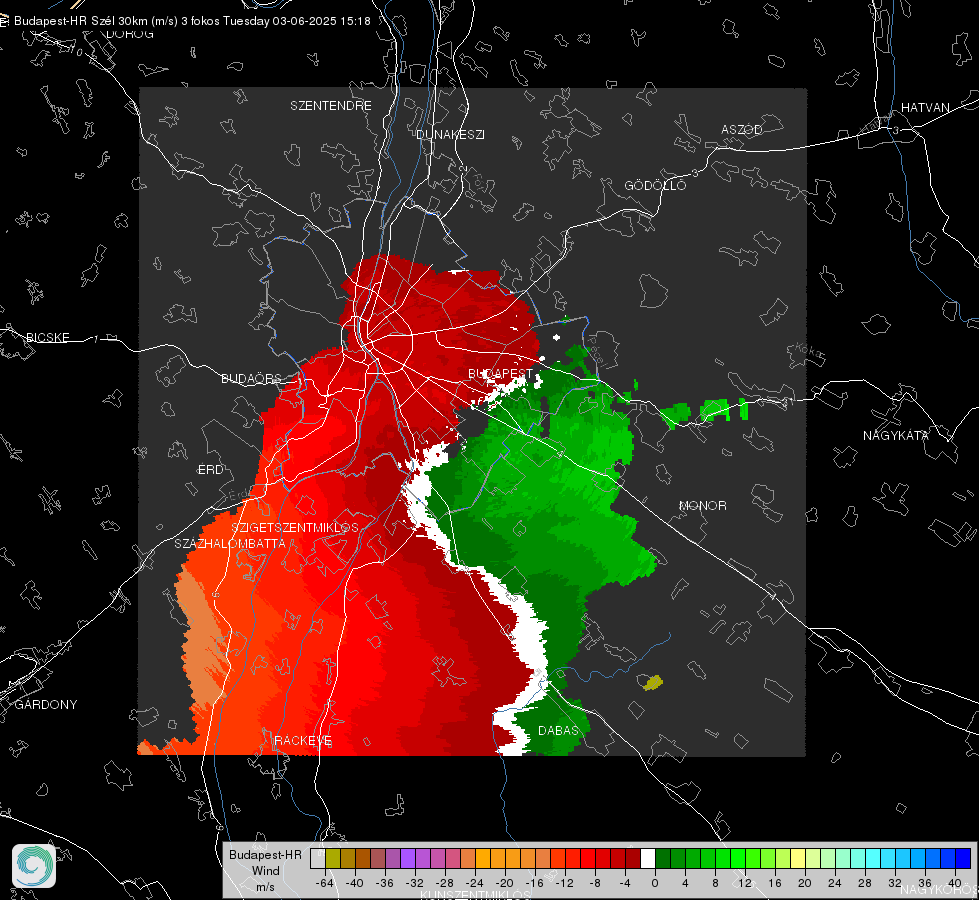Click the ASZÓD town label
979x900 pixels.
pyautogui.click(x=742, y=129)
